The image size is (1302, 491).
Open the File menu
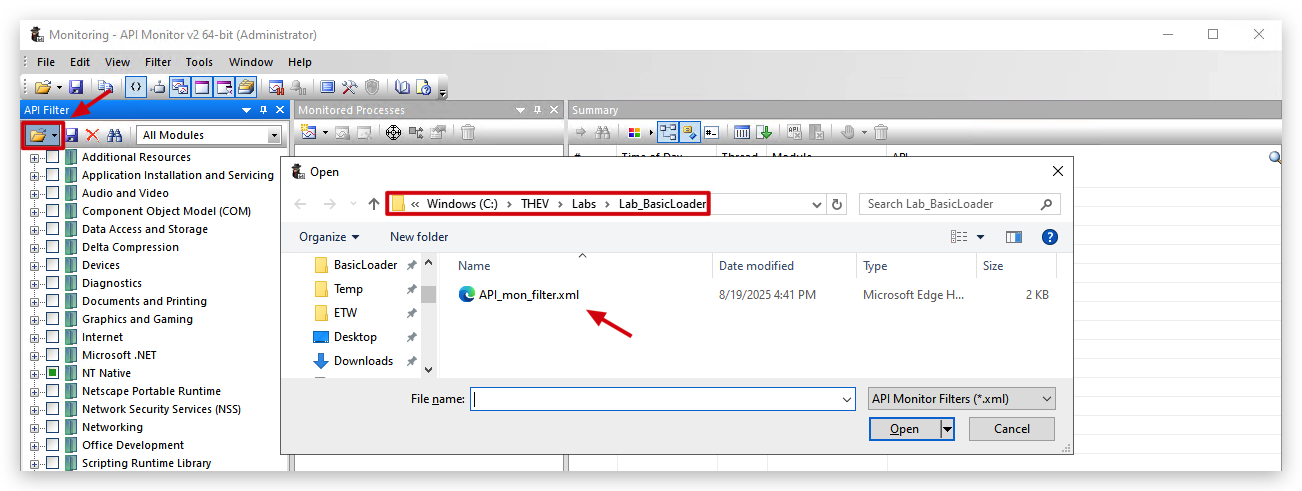(x=46, y=62)
